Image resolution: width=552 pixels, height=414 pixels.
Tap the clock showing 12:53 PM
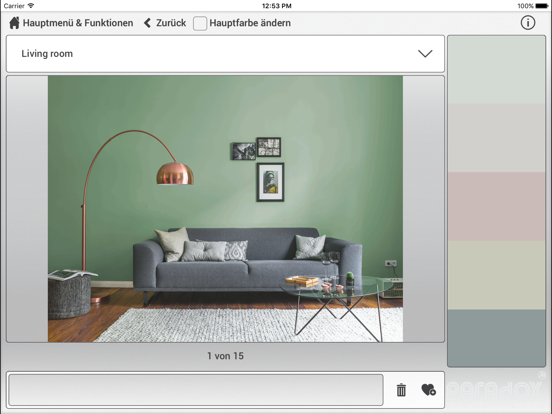pos(277,6)
